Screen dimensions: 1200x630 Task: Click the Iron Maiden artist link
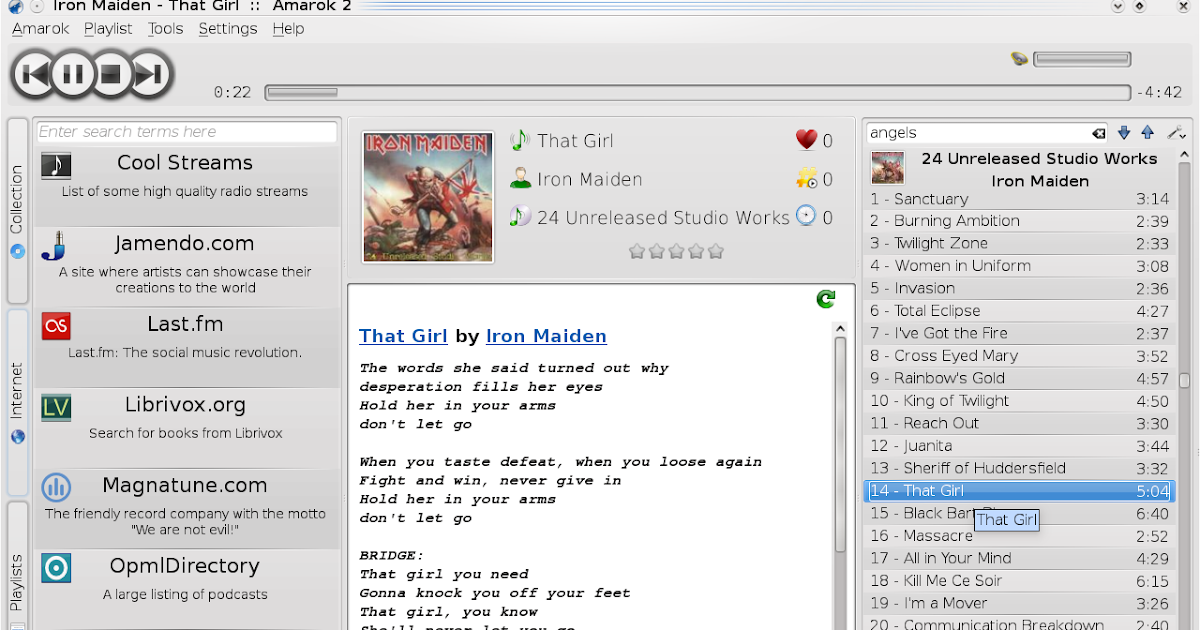[546, 336]
